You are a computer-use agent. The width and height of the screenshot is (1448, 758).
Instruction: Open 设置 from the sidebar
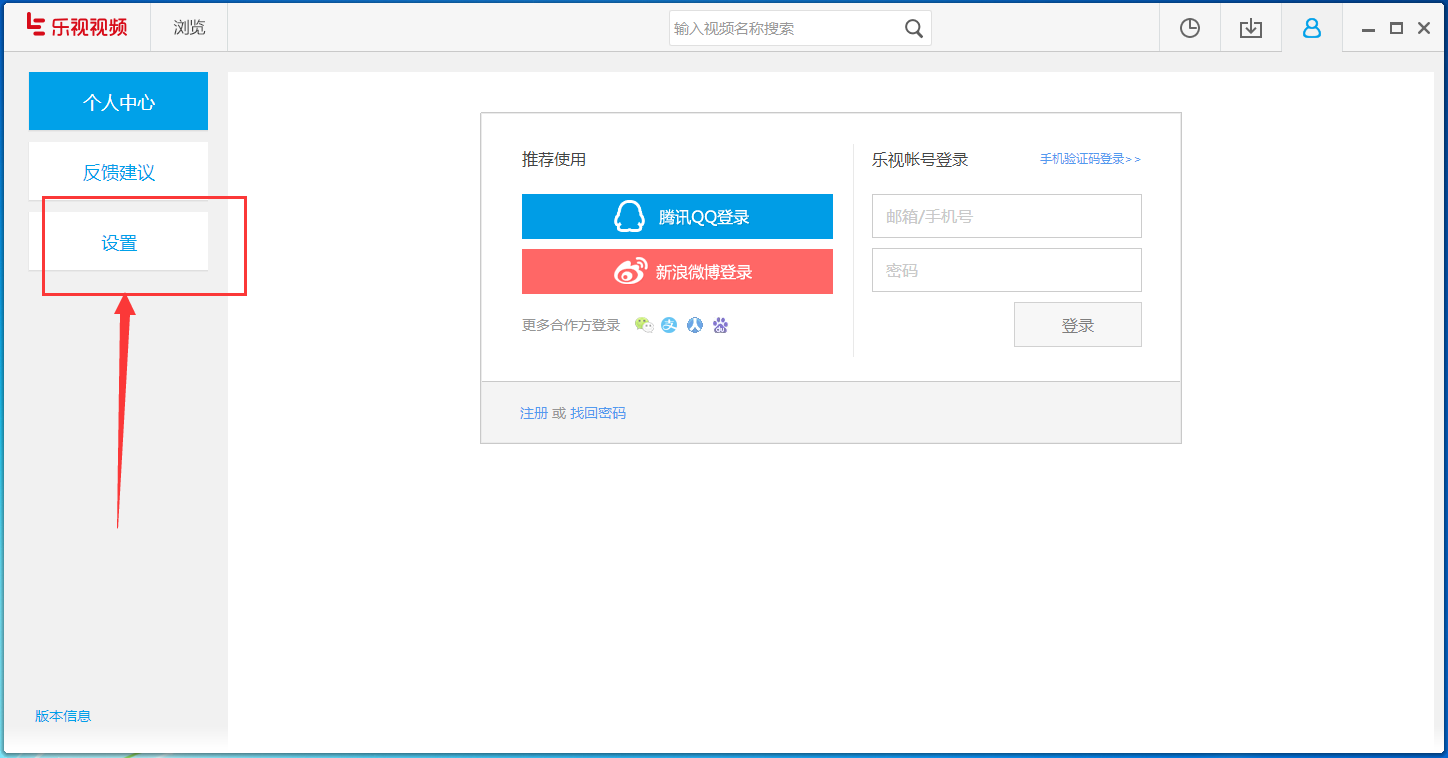tap(119, 242)
